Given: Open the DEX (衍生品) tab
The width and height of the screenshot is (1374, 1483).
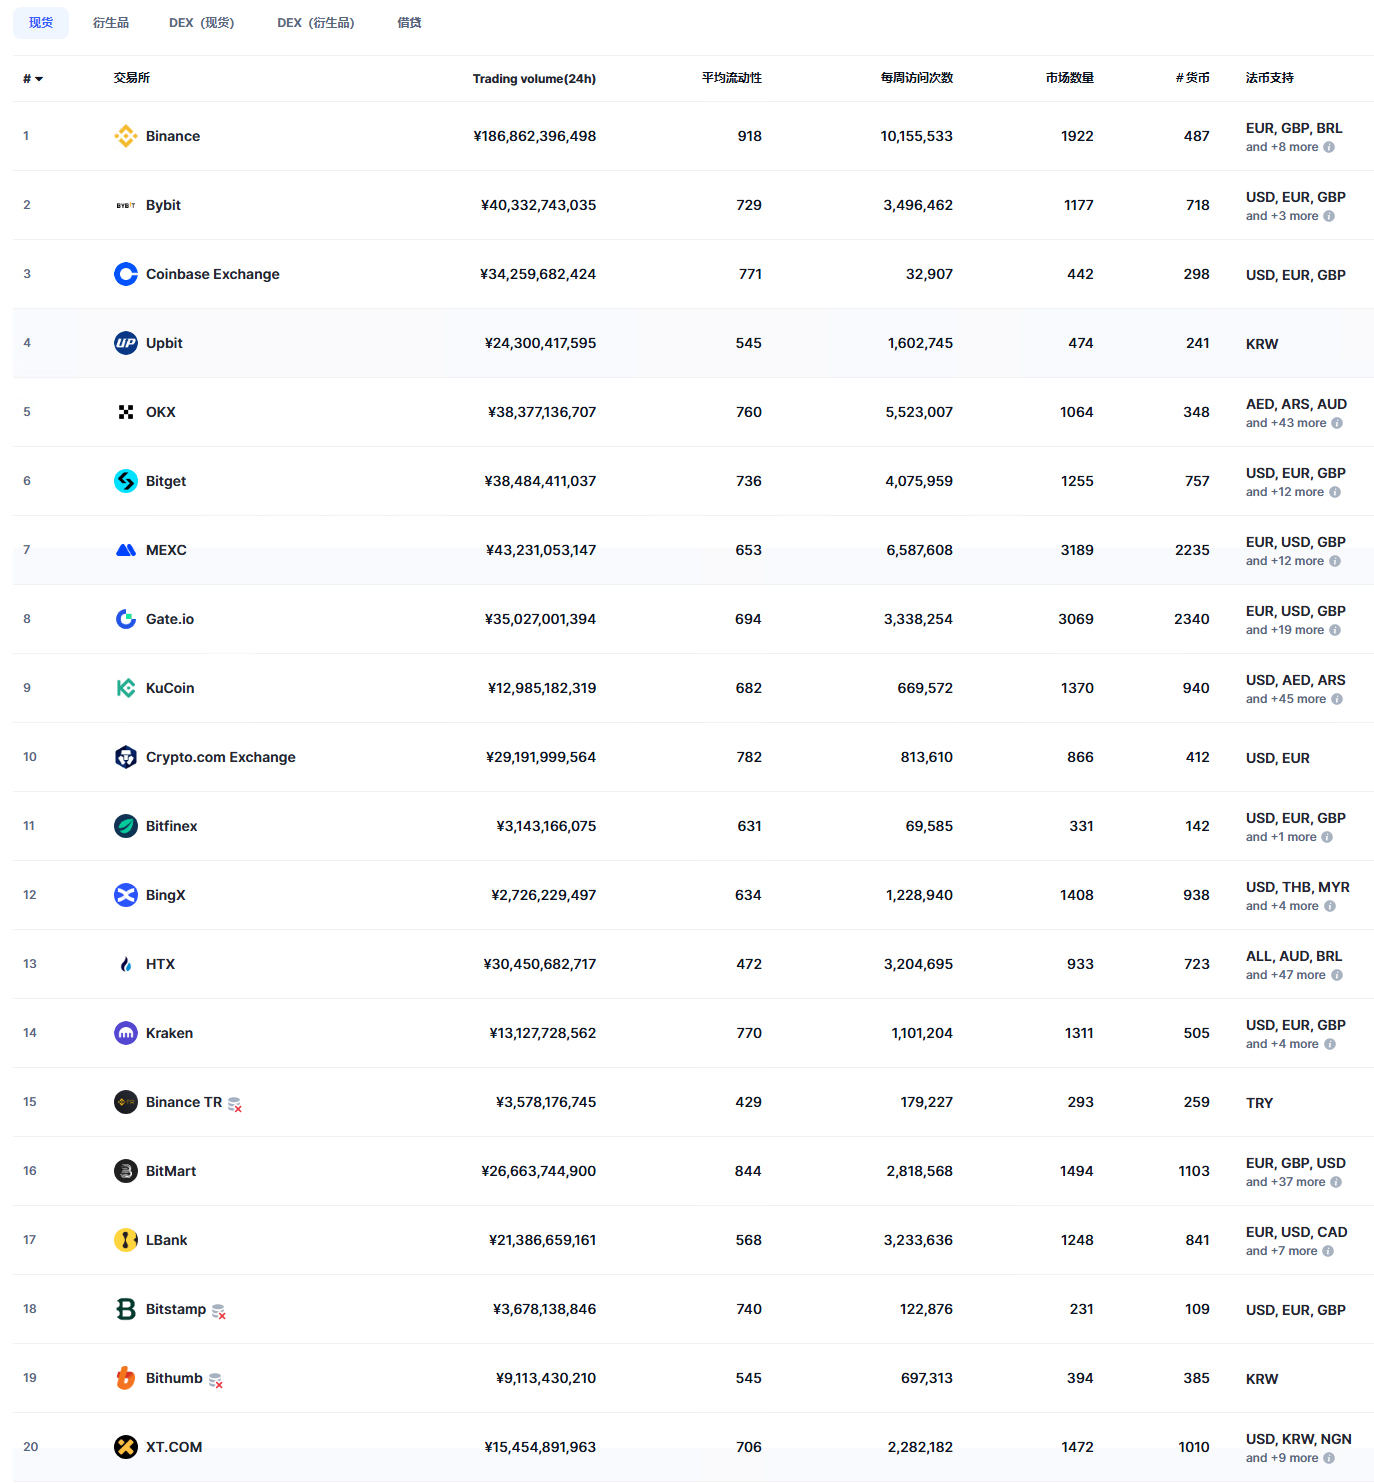Looking at the screenshot, I should tap(316, 23).
